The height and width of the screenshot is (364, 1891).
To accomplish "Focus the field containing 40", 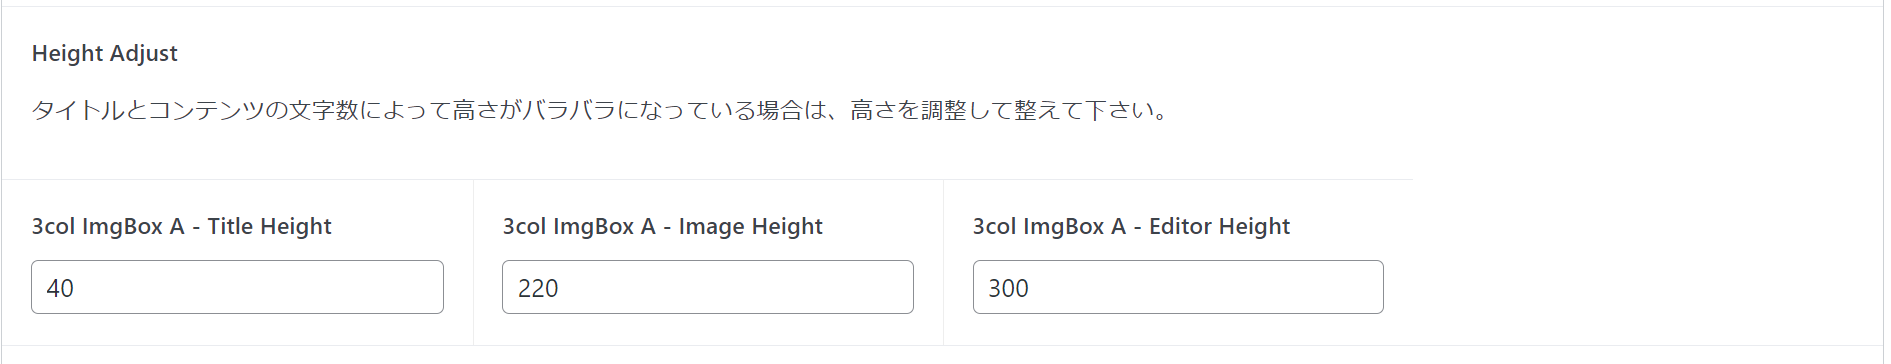I will [x=237, y=287].
